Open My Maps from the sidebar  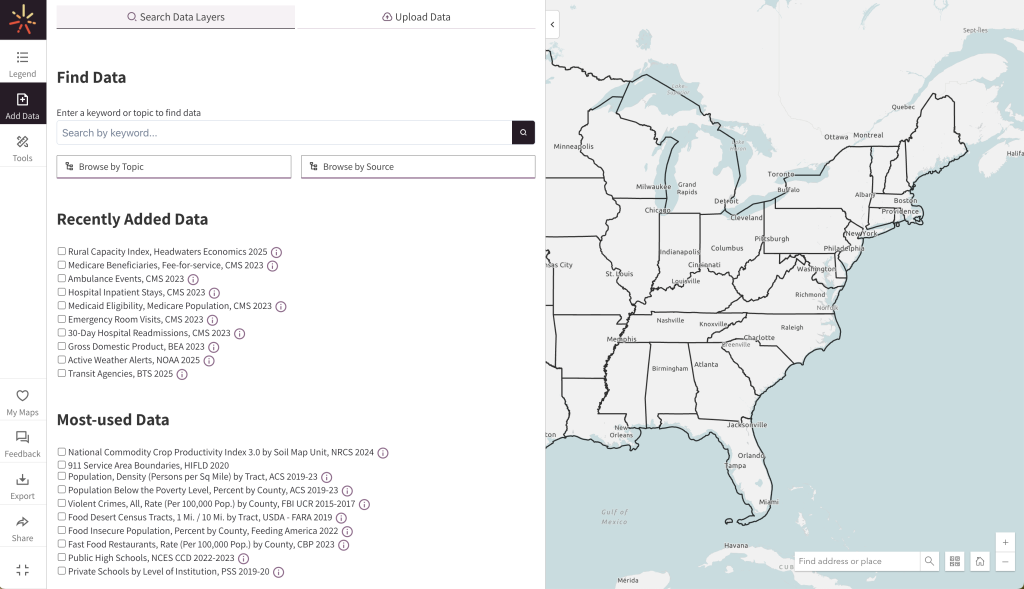[22, 402]
